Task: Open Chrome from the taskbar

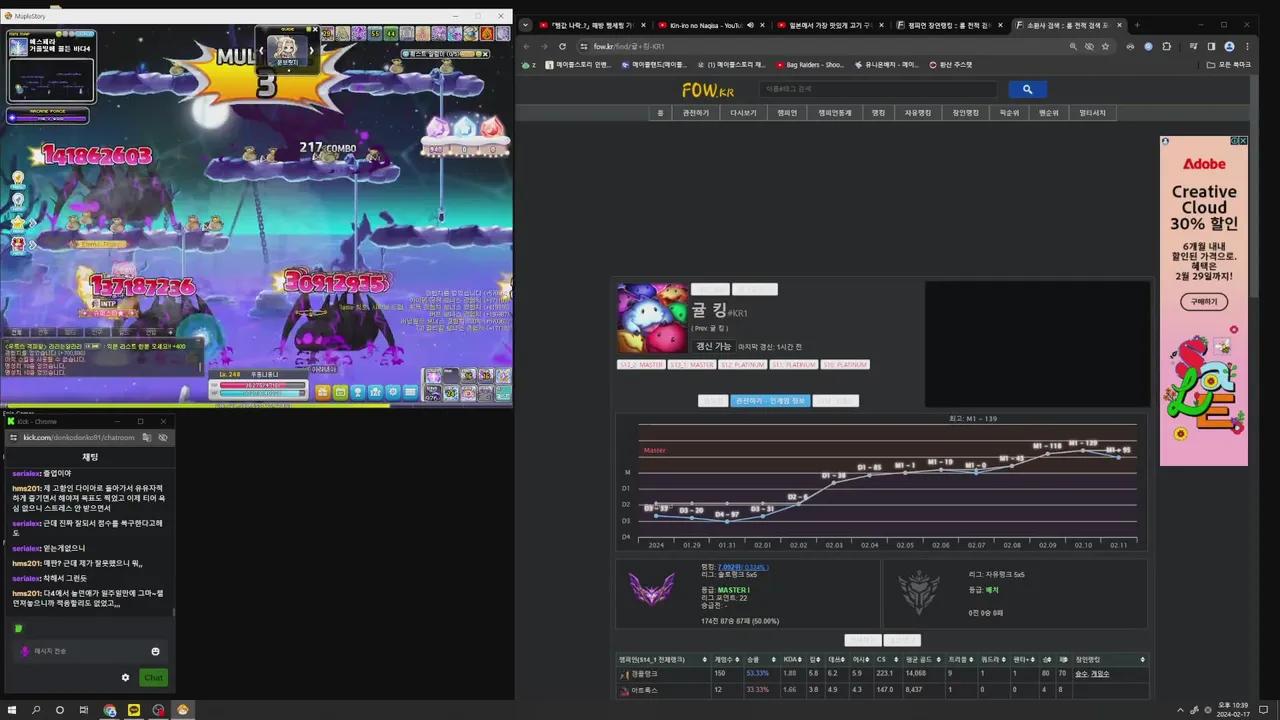Action: click(109, 710)
